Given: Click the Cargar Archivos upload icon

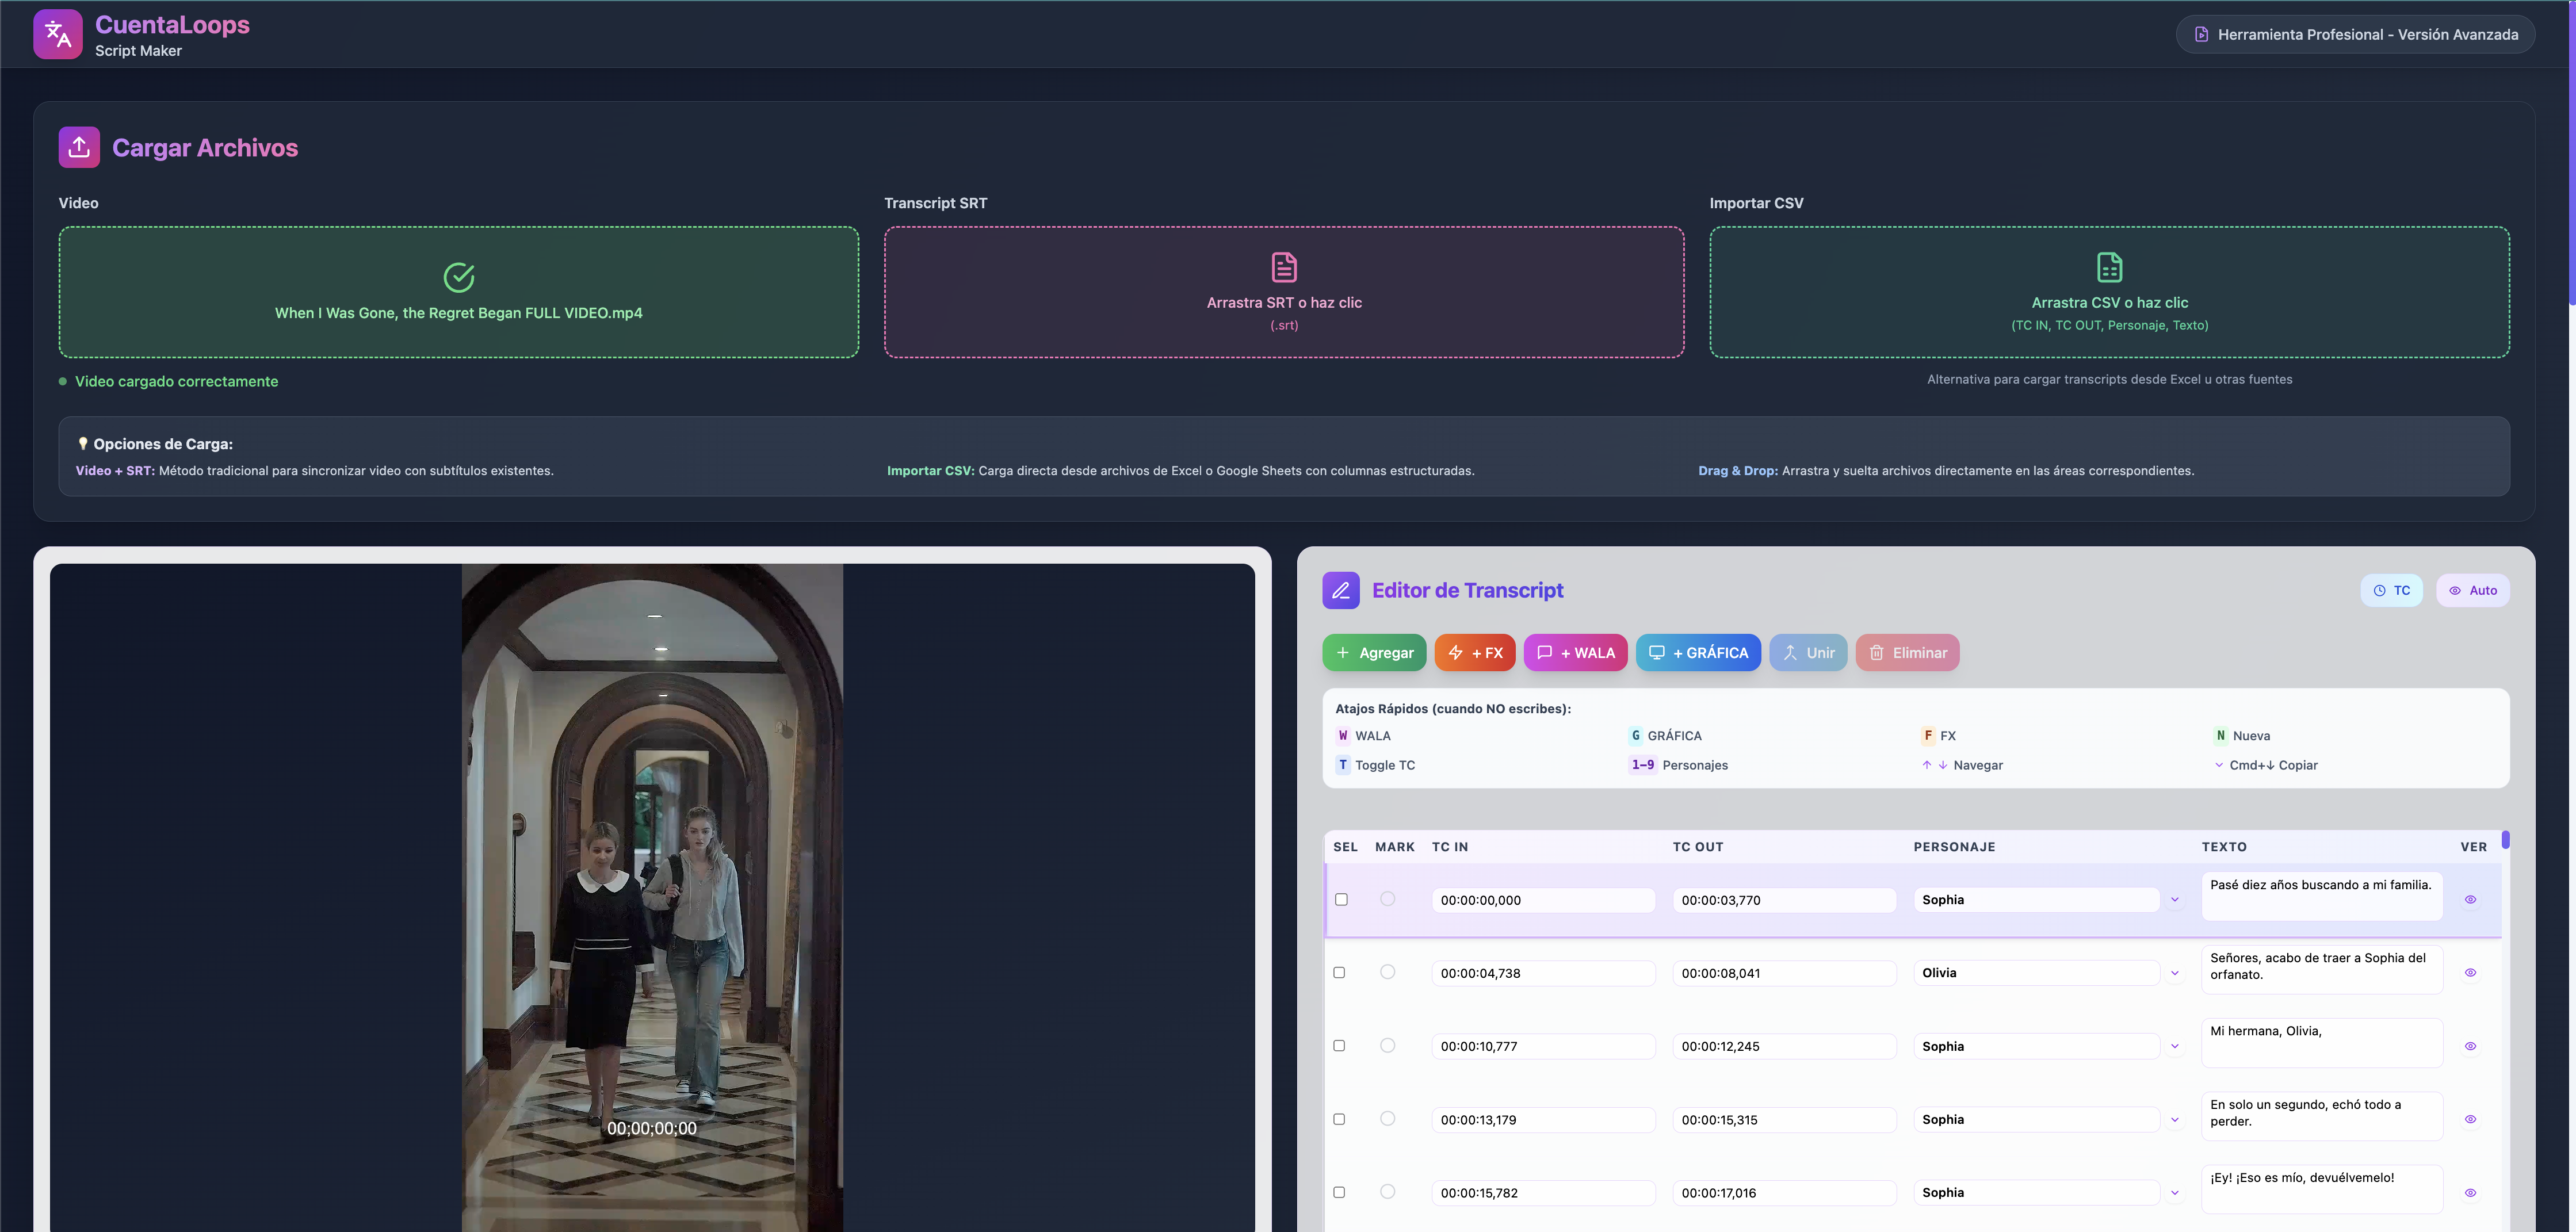Looking at the screenshot, I should pyautogui.click(x=79, y=147).
